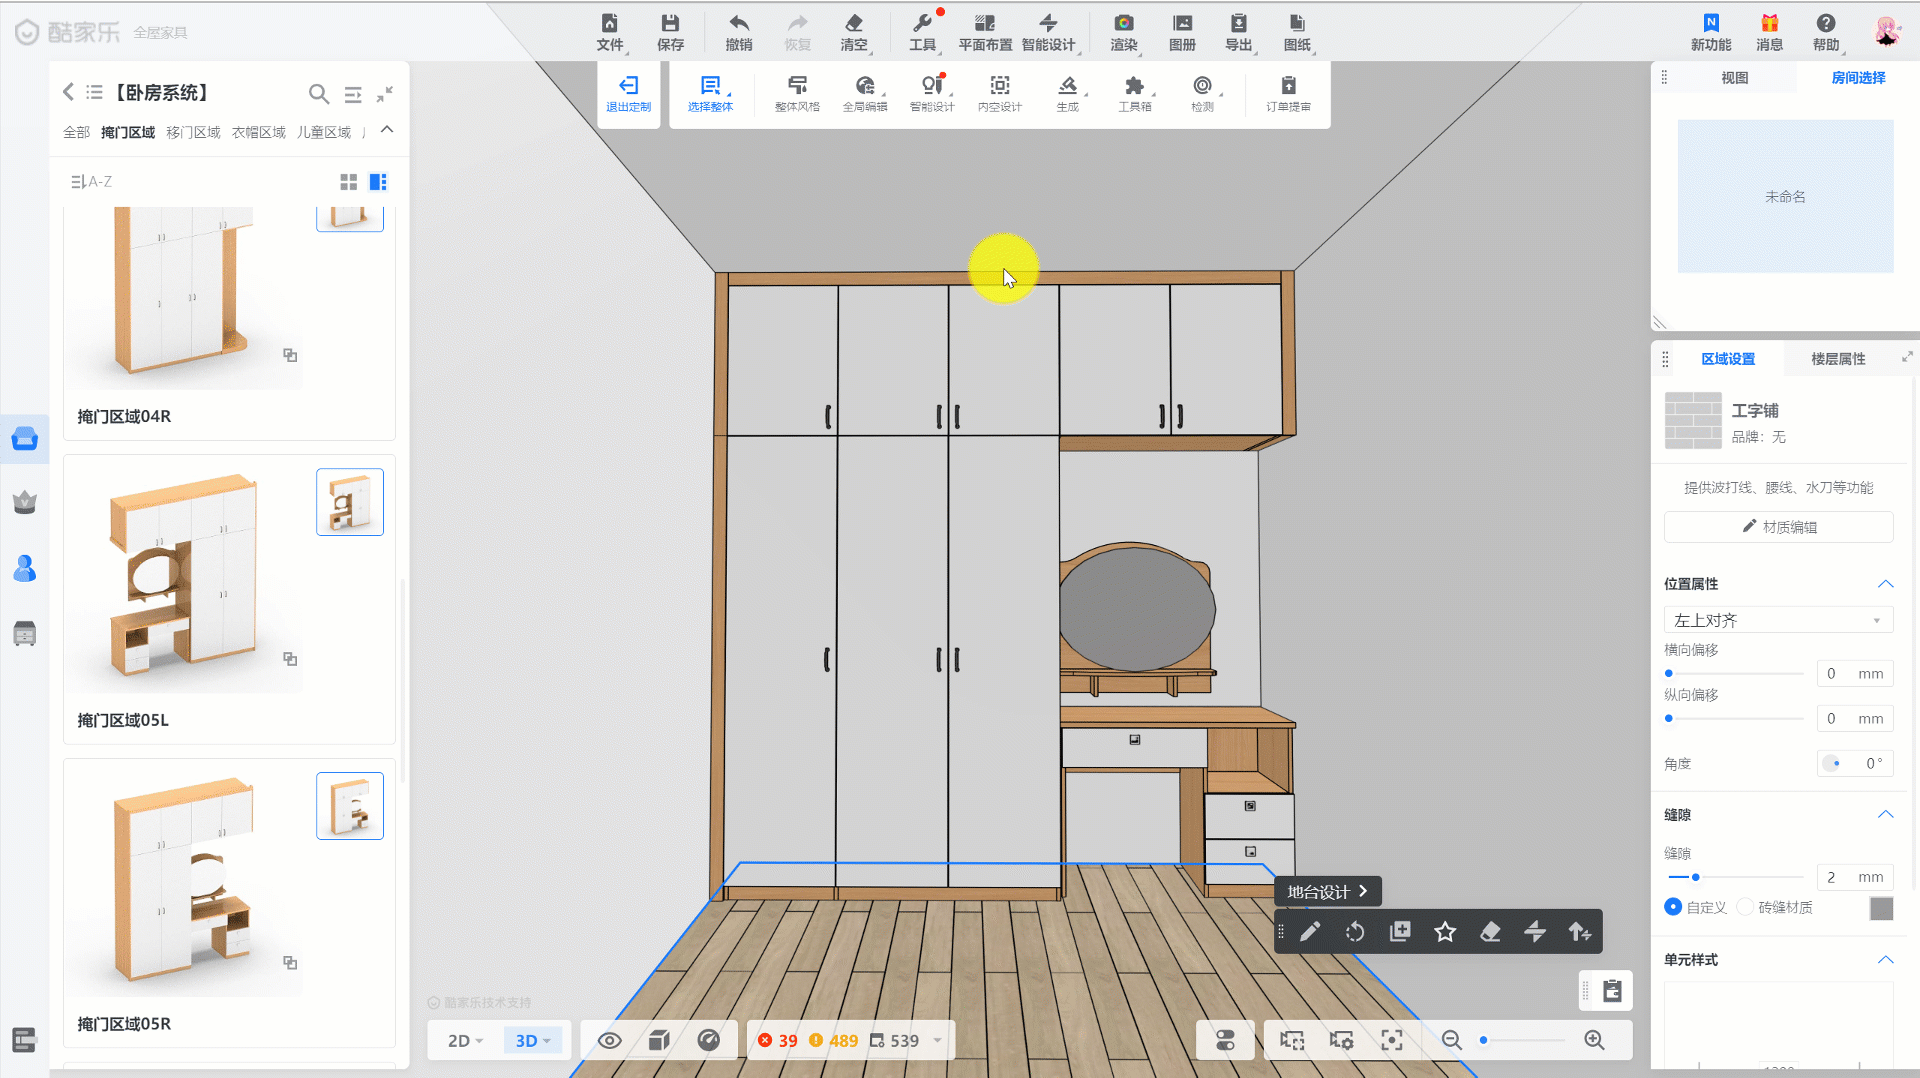The width and height of the screenshot is (1920, 1078).
Task: Click the 地台设计 button
Action: point(1326,891)
